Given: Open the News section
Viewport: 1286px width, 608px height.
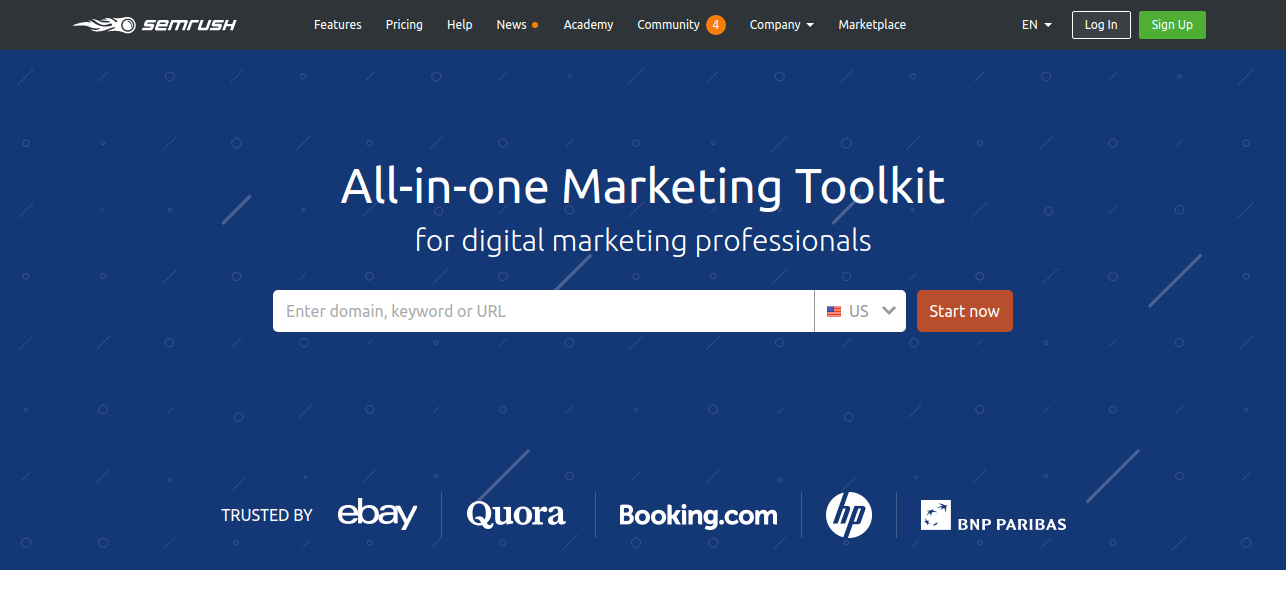Looking at the screenshot, I should pyautogui.click(x=511, y=24).
